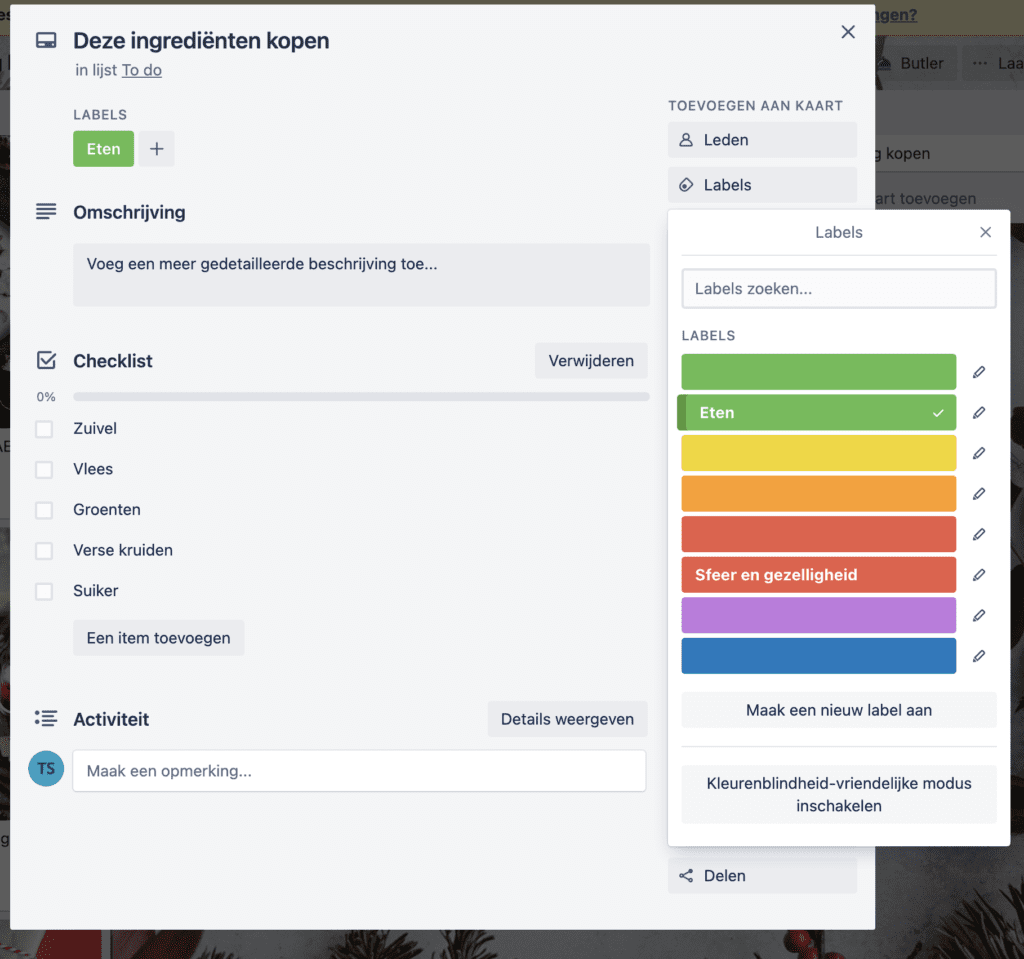
Task: Edit the orange label via its pencil icon
Action: (978, 494)
